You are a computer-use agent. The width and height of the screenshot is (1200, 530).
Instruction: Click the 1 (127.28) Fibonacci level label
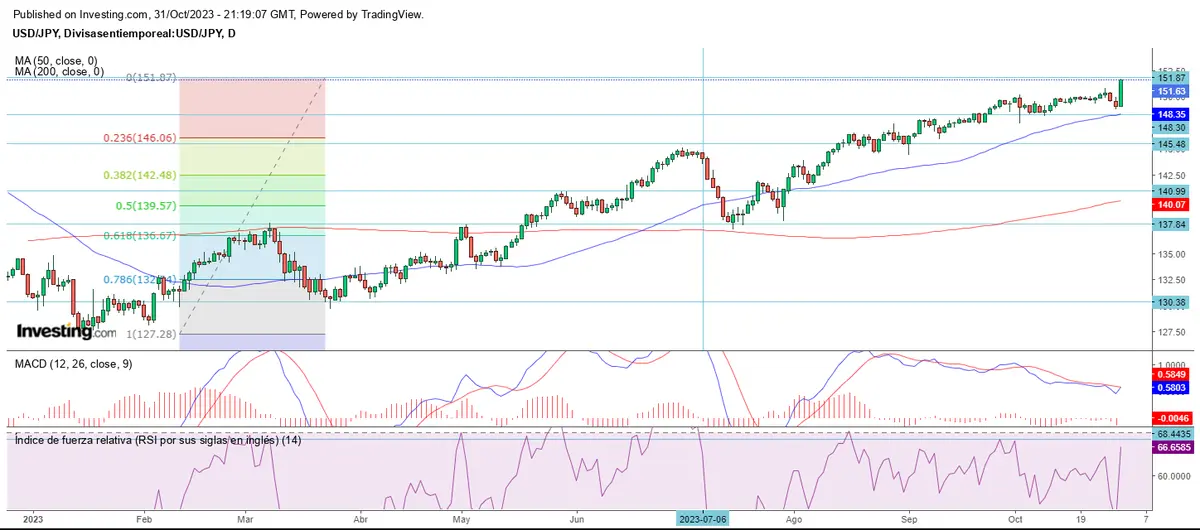(x=148, y=335)
